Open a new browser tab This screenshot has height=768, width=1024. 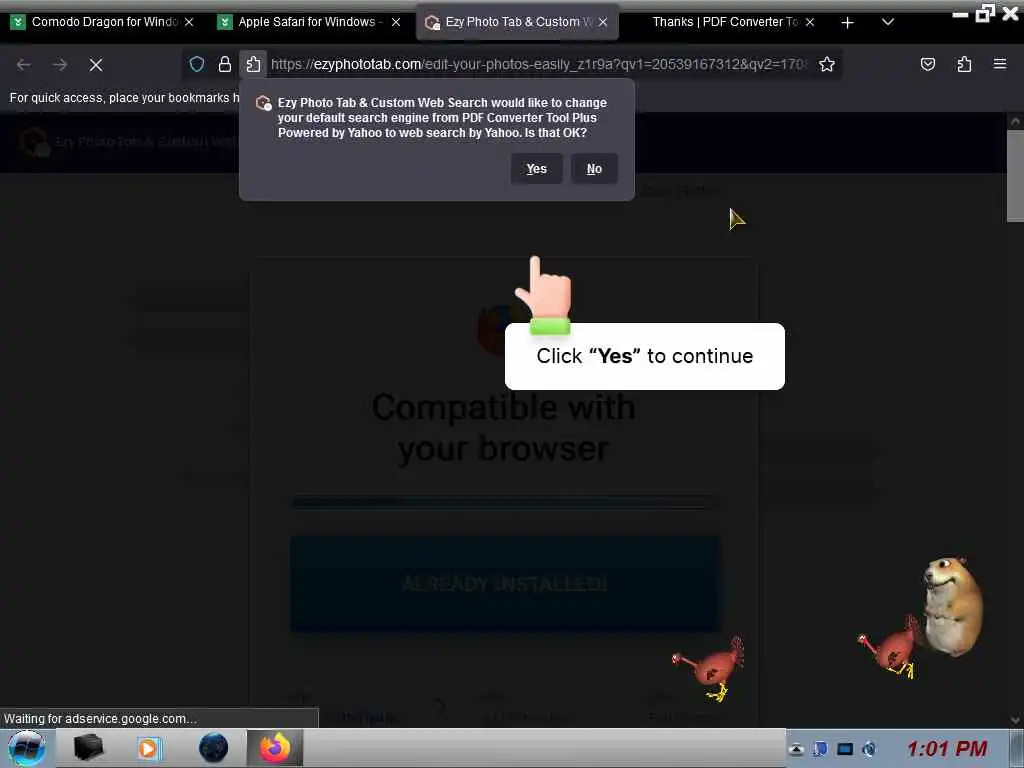848,23
